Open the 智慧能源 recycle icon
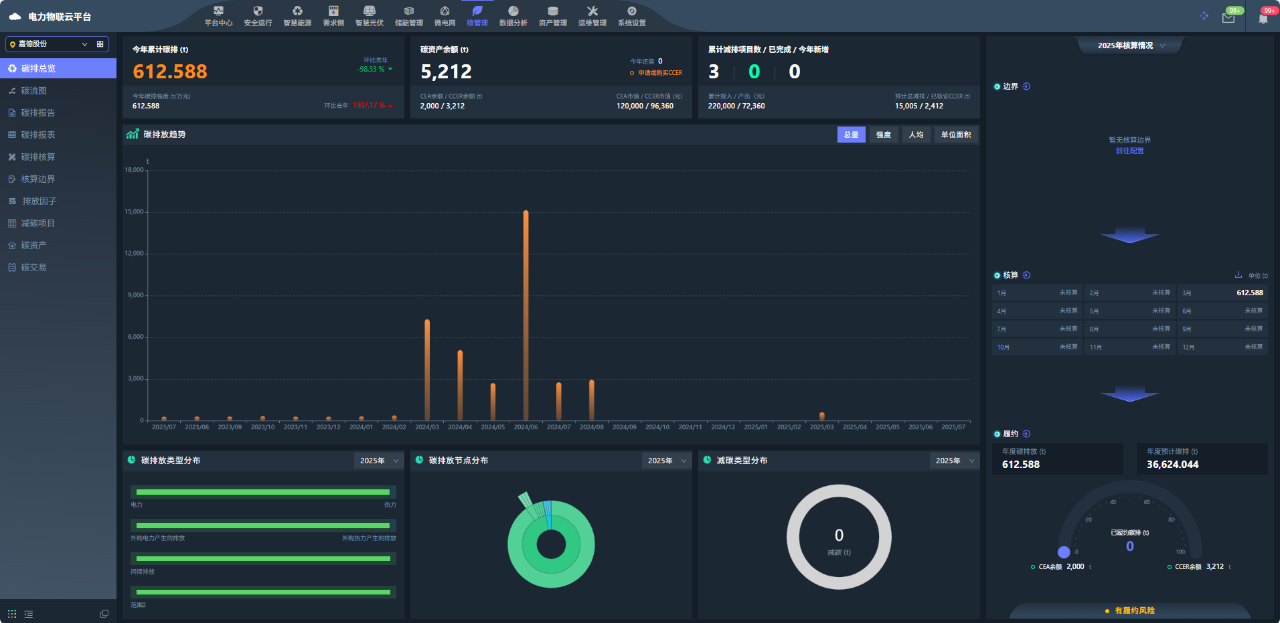This screenshot has width=1280, height=623. click(297, 11)
